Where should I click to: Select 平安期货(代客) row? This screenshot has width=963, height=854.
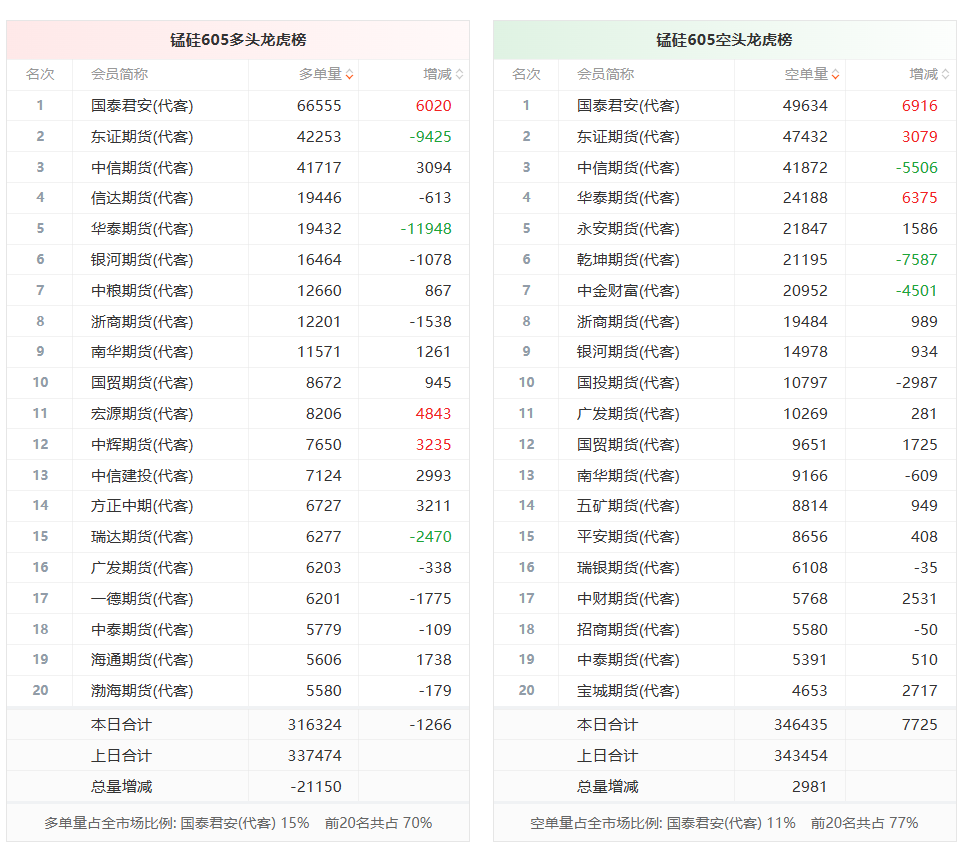click(725, 537)
